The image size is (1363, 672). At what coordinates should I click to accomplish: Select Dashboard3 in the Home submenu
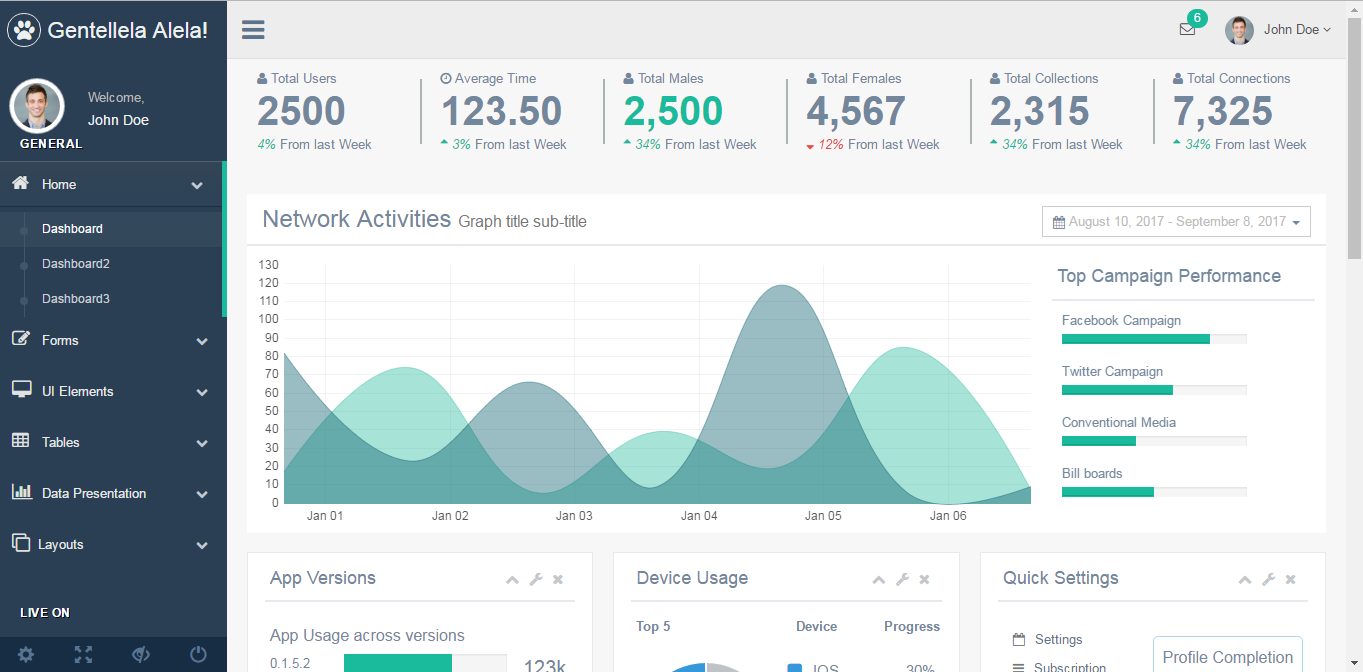point(76,299)
